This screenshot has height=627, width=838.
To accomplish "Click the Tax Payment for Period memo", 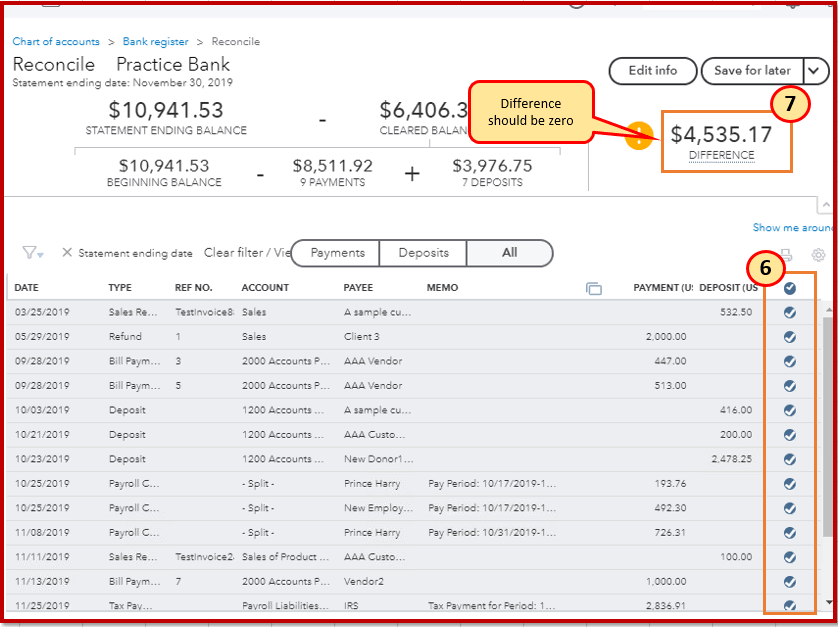I will click(x=492, y=606).
